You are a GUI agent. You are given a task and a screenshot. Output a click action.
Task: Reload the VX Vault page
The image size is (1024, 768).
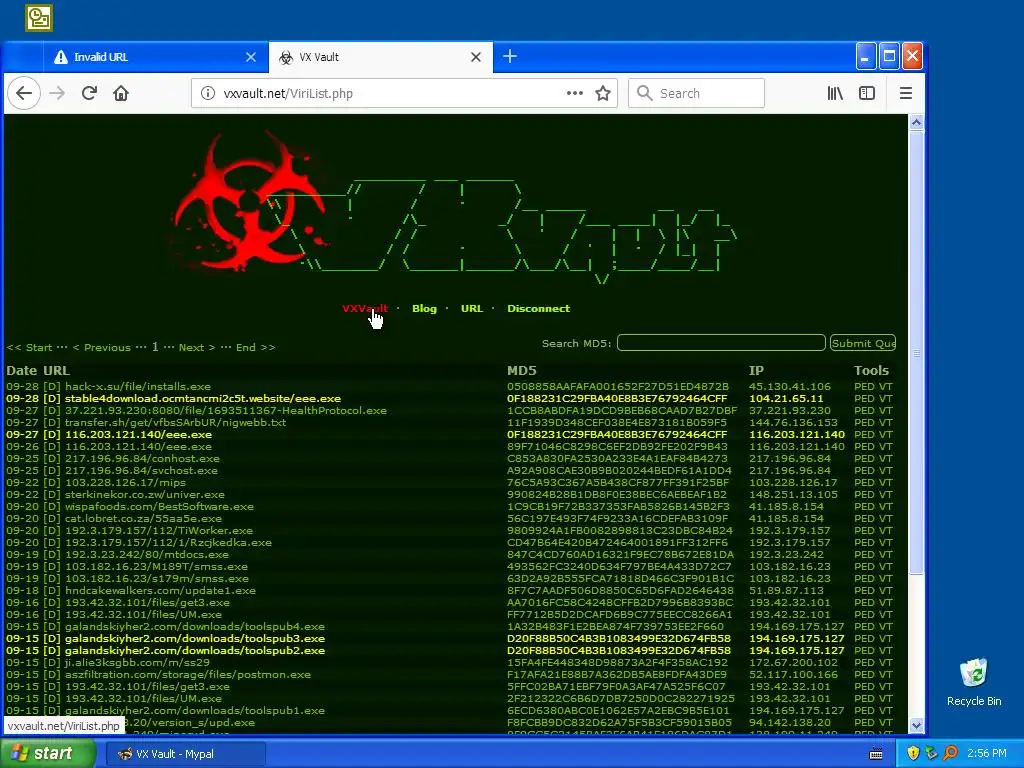[x=89, y=93]
